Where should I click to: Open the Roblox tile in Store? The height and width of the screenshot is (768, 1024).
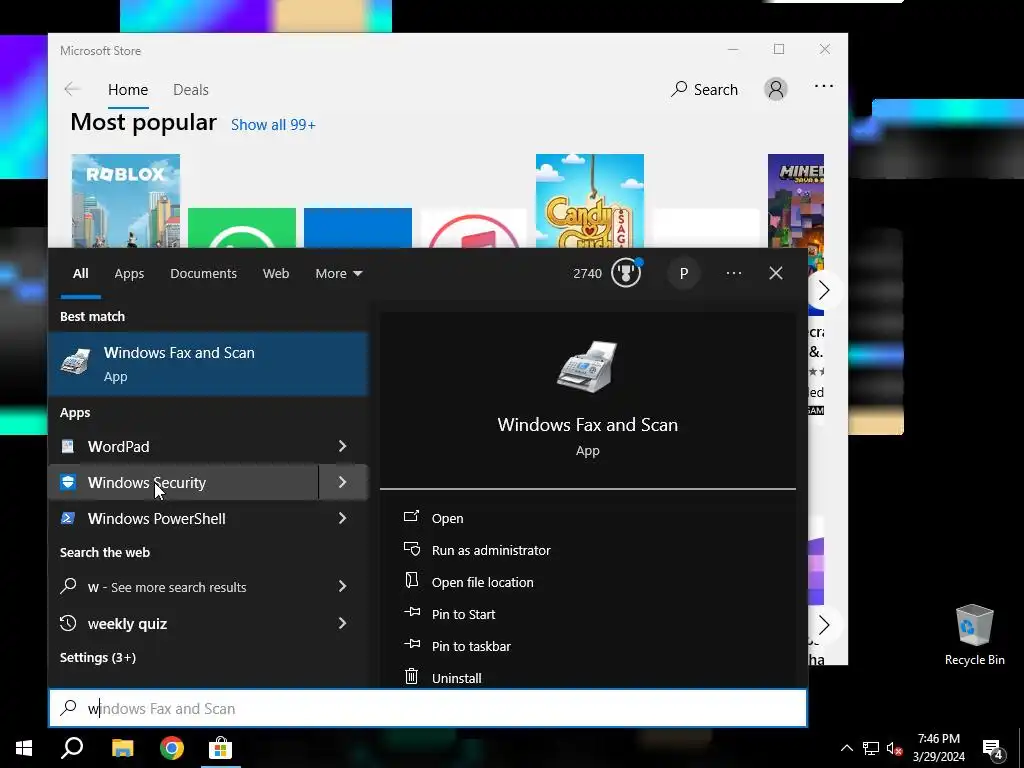click(125, 201)
